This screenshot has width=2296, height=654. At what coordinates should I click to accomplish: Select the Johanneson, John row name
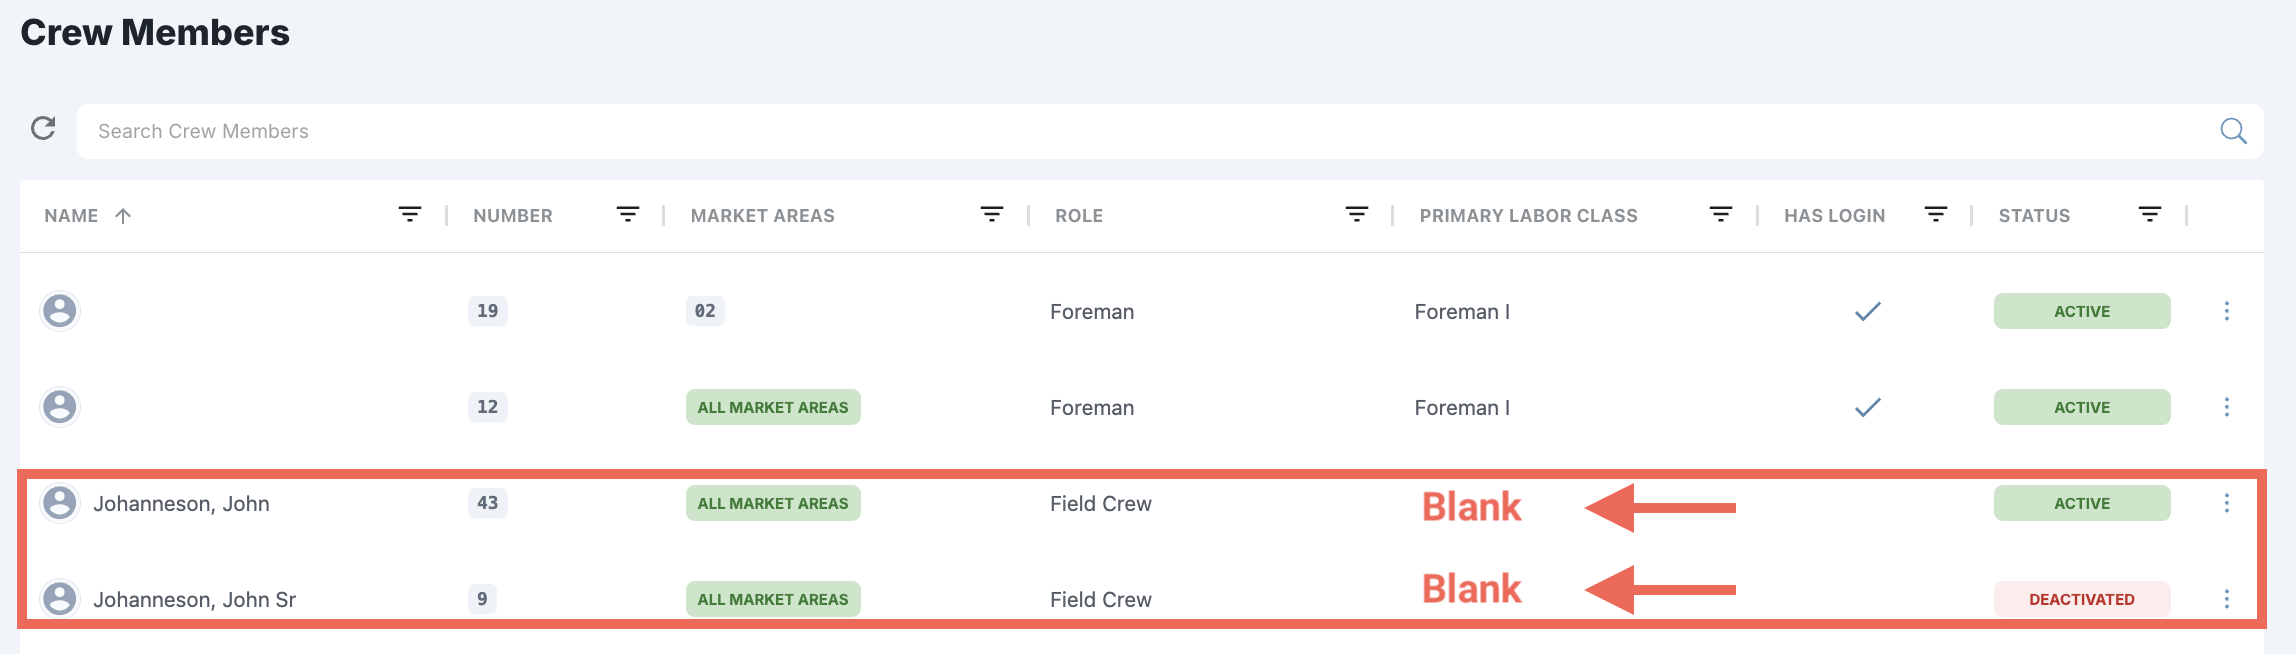[x=181, y=503]
